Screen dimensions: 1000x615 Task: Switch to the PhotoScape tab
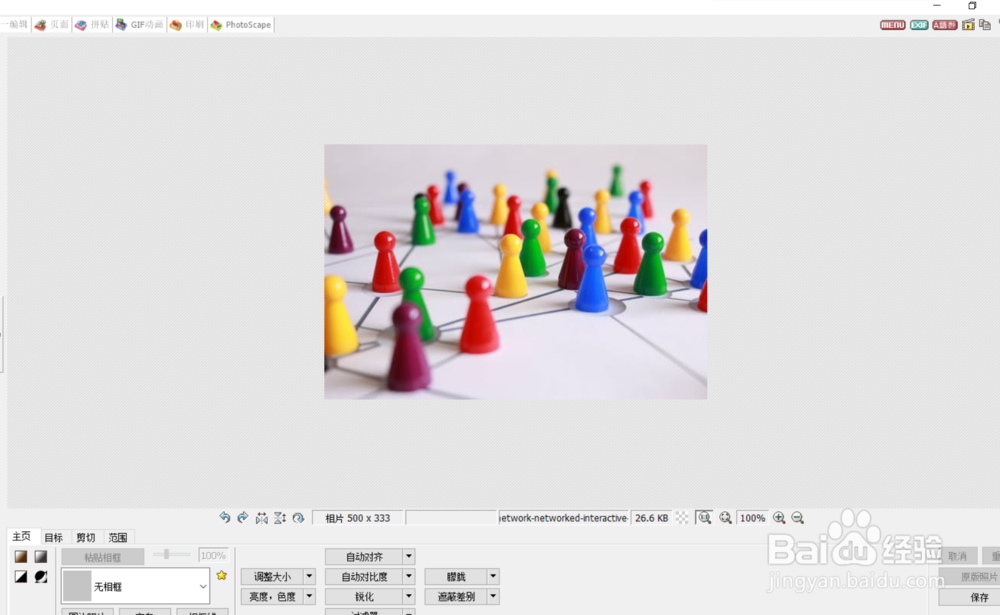pyautogui.click(x=241, y=25)
